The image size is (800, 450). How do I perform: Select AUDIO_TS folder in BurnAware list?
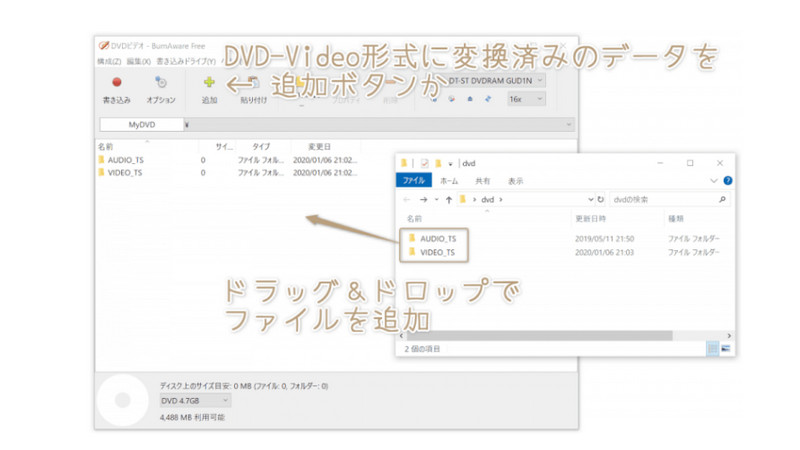point(126,160)
